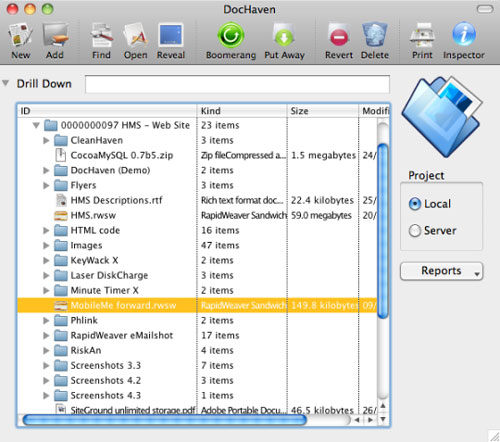Click the Revert toolbar icon
The width and height of the screenshot is (500, 442).
pyautogui.click(x=339, y=35)
